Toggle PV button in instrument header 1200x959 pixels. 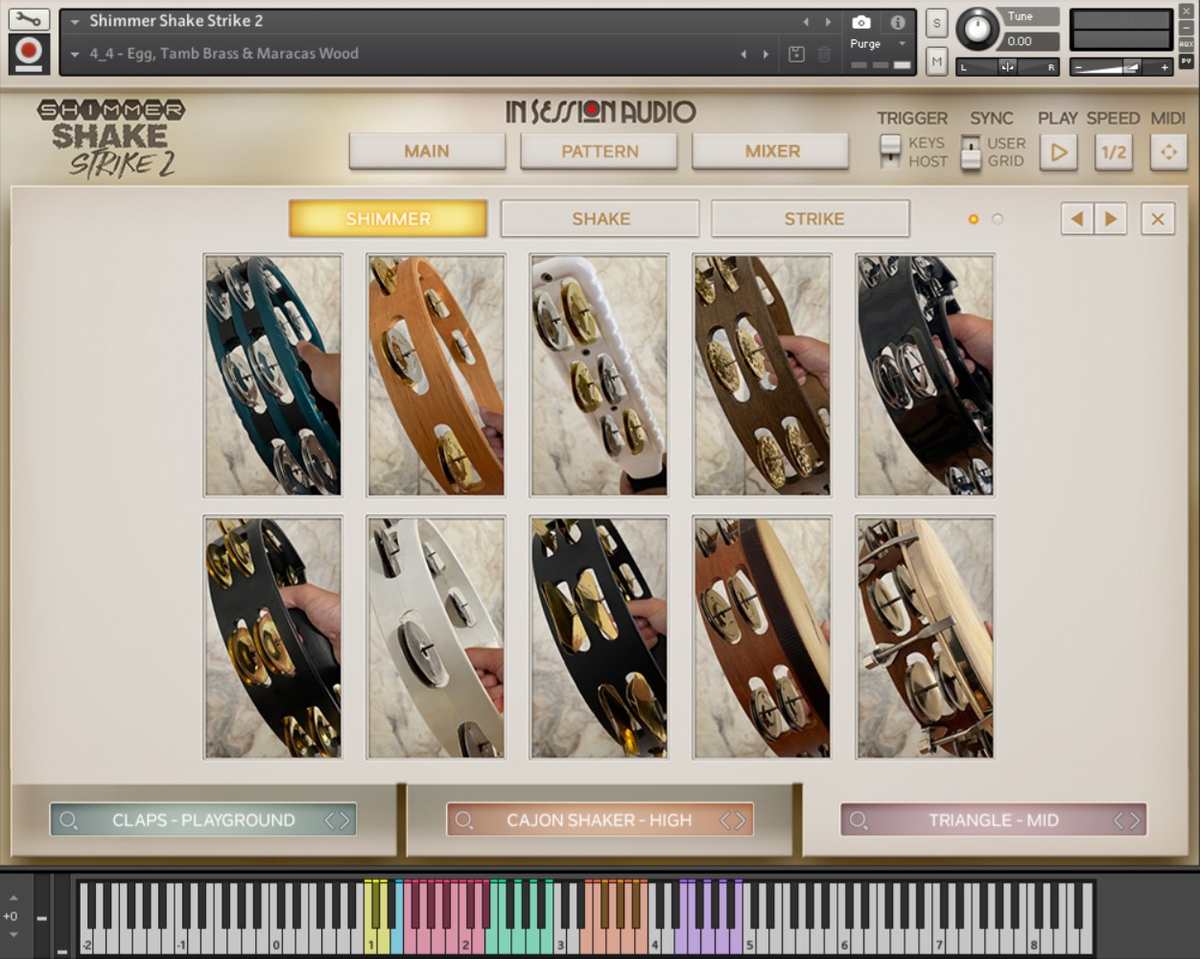pyautogui.click(x=1187, y=61)
